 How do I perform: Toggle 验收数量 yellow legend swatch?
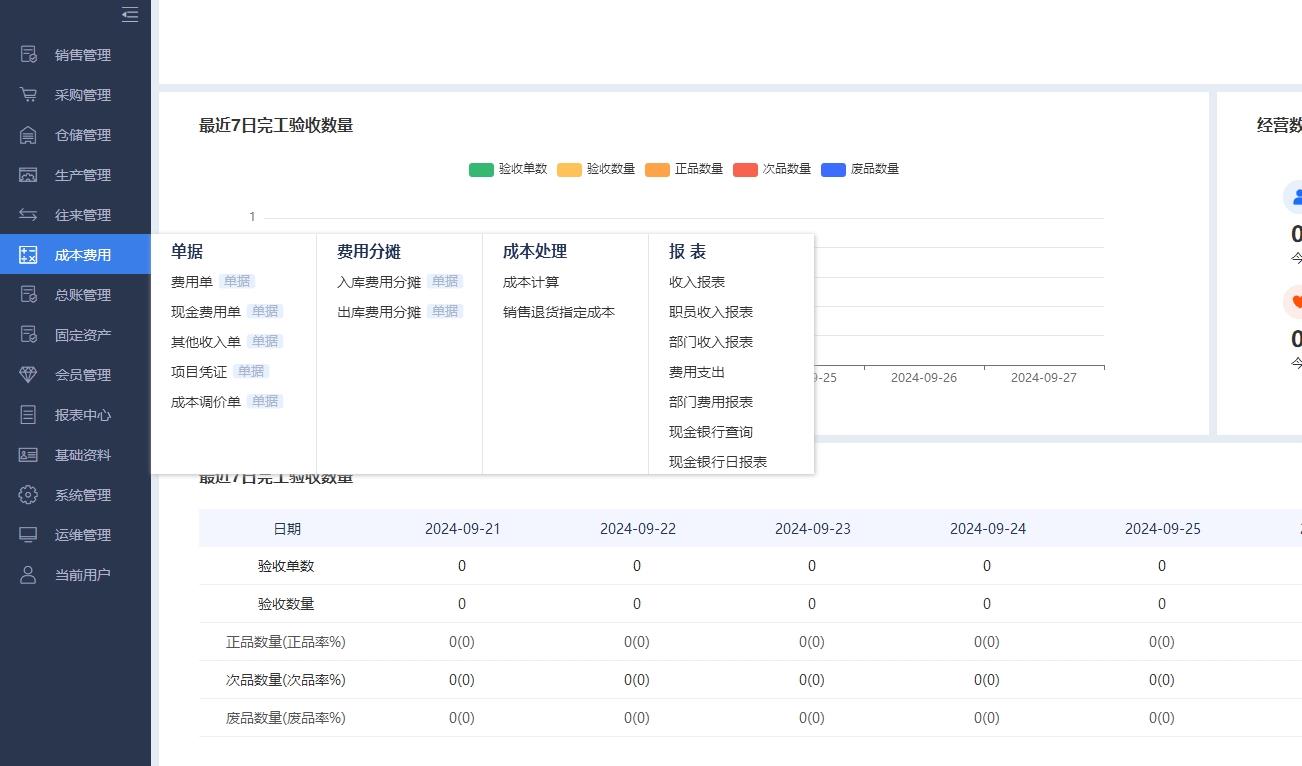point(569,169)
